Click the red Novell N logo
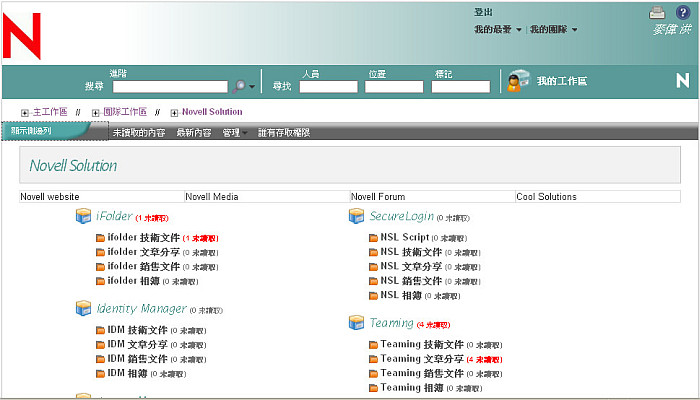Screen dimensions: 700x400 (x=22, y=36)
